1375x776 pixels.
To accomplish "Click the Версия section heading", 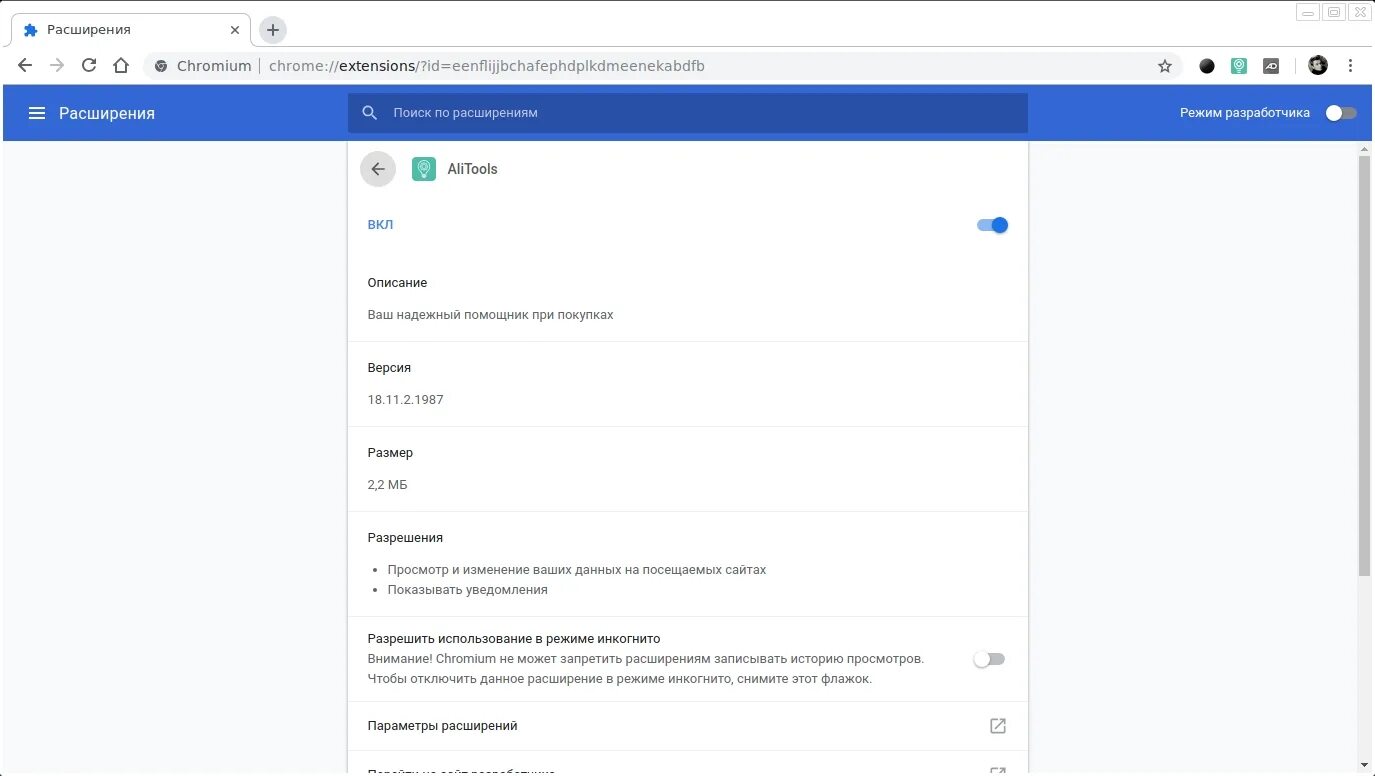I will point(389,368).
